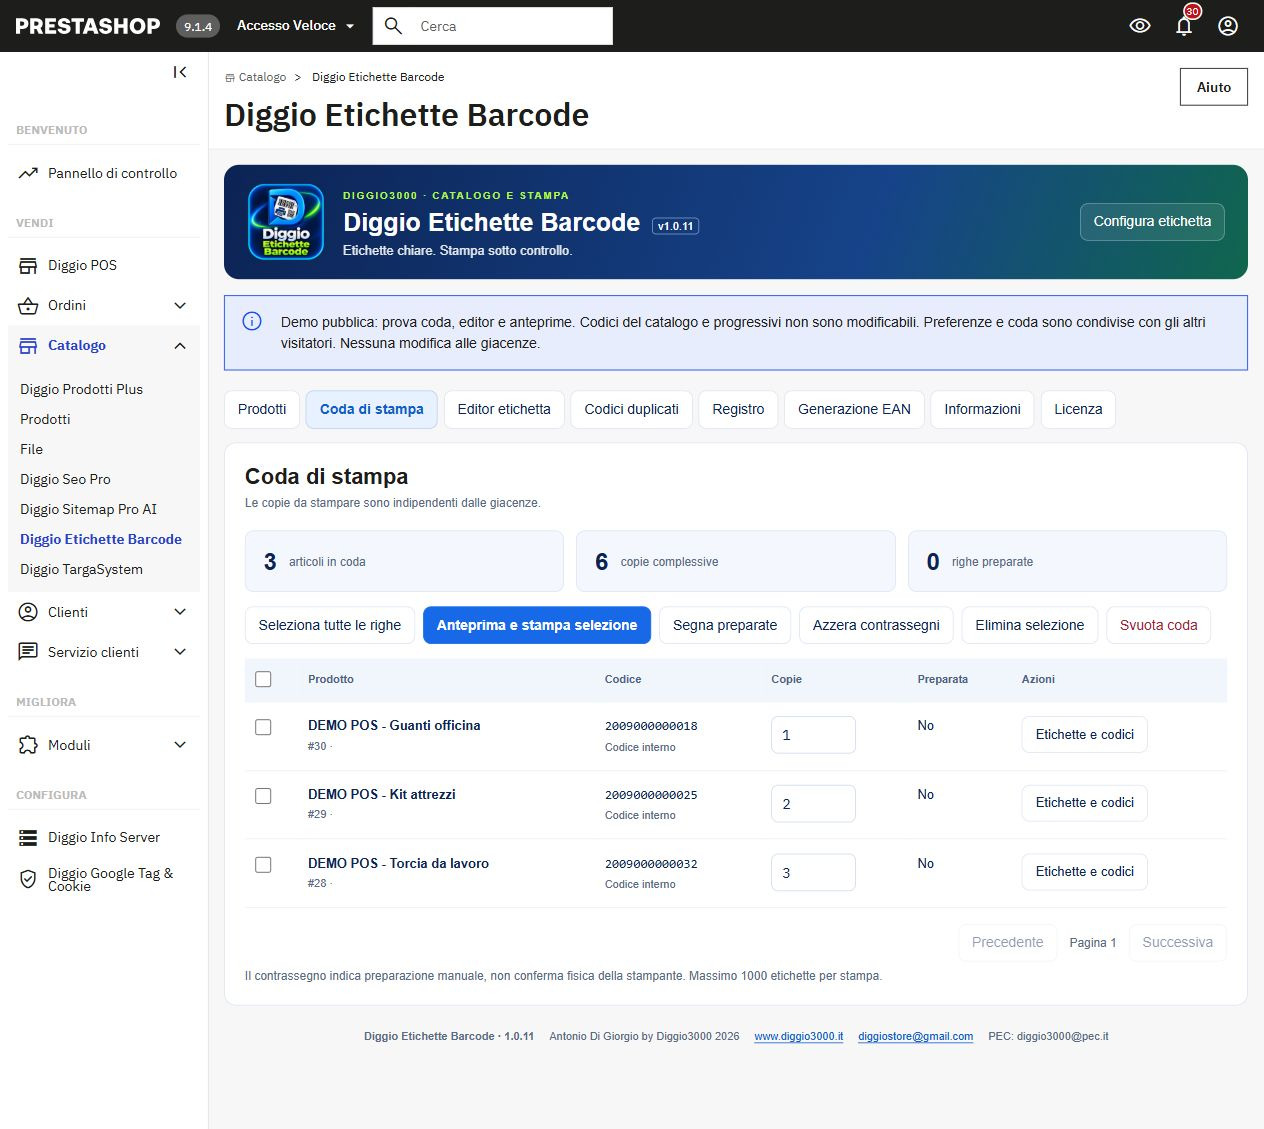Click Anteprima e stampa selezione
The height and width of the screenshot is (1129, 1264).
(x=537, y=625)
